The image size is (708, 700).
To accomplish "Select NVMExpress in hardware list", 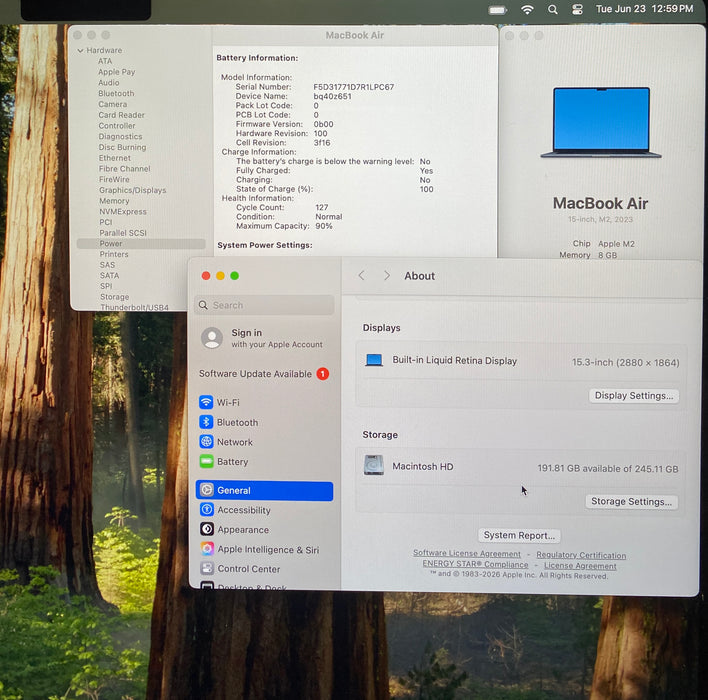I will tap(123, 212).
